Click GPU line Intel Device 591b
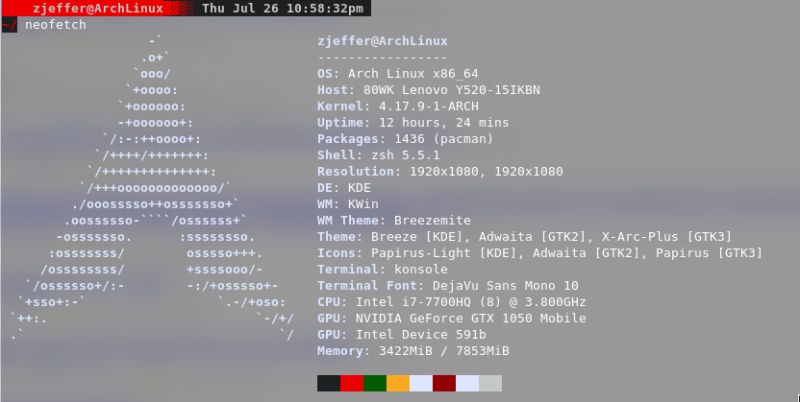The width and height of the screenshot is (800, 402). [402, 335]
